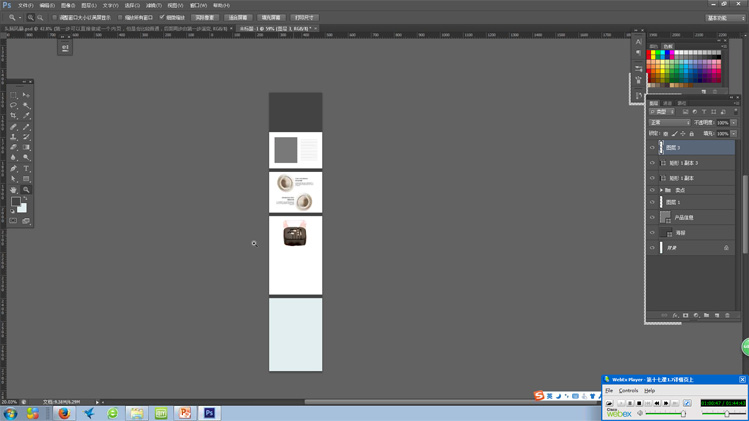This screenshot has height=421, width=749.
Task: Click the 打印尺寸 button
Action: coord(304,17)
